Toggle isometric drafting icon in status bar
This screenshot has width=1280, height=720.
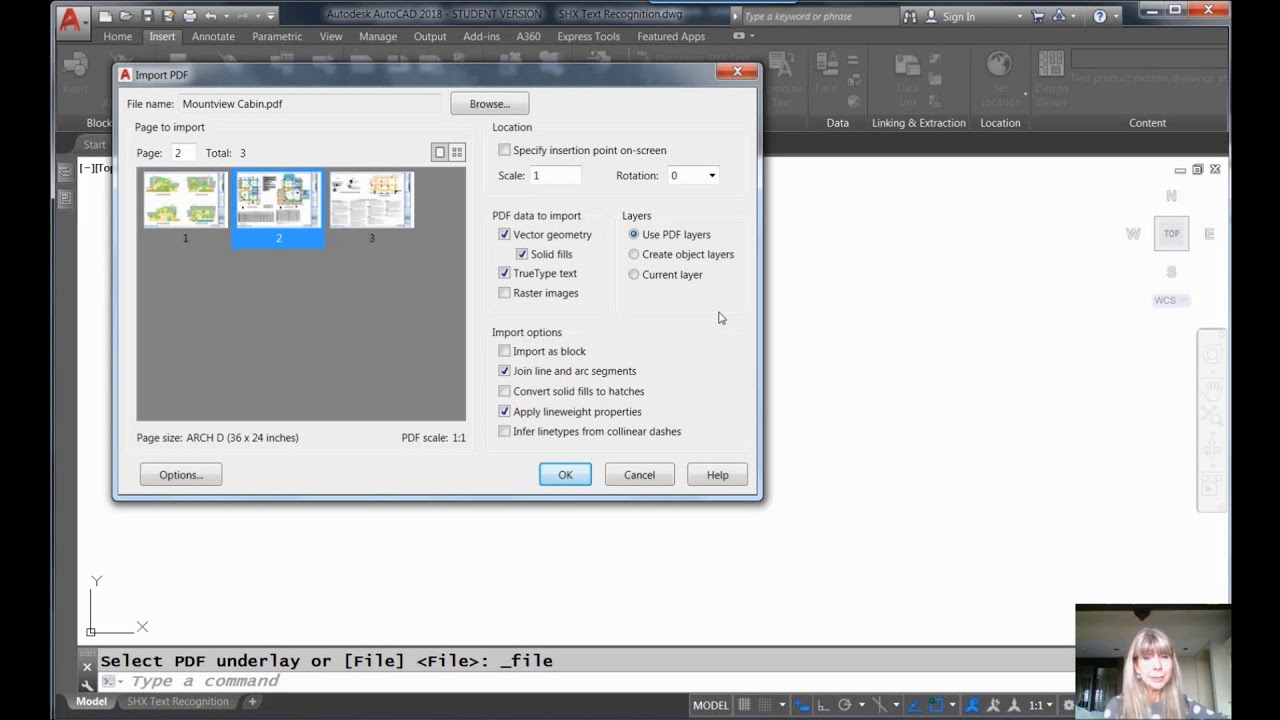point(880,705)
